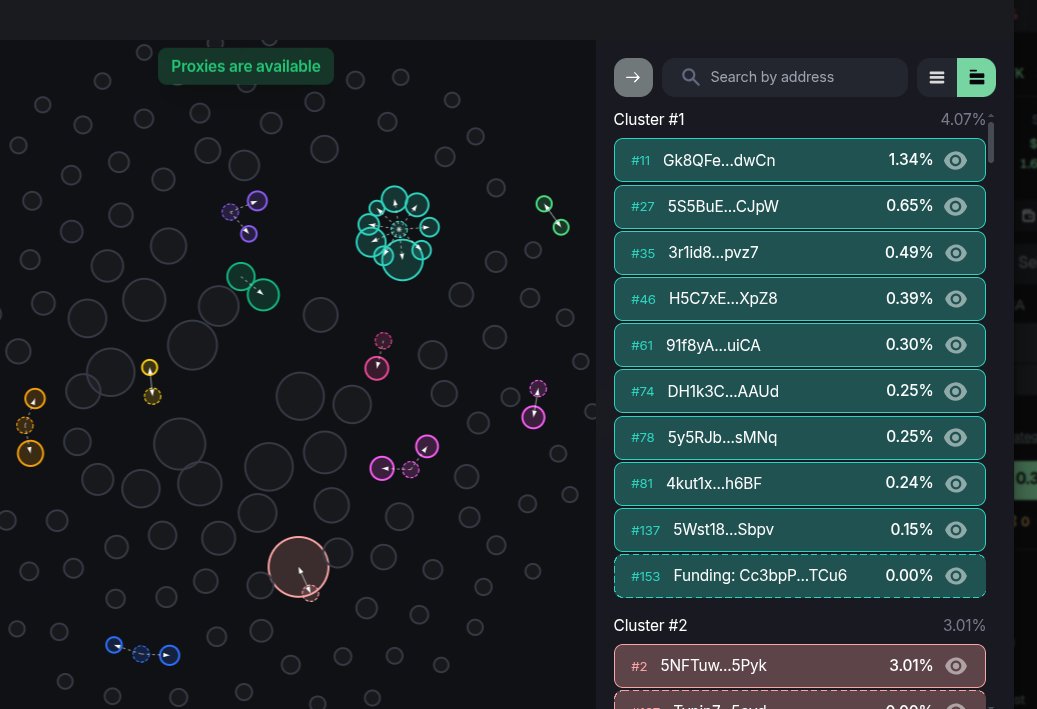Toggle eye icon for 5Wst18...Sbpv
This screenshot has width=1037, height=709.
coord(956,530)
